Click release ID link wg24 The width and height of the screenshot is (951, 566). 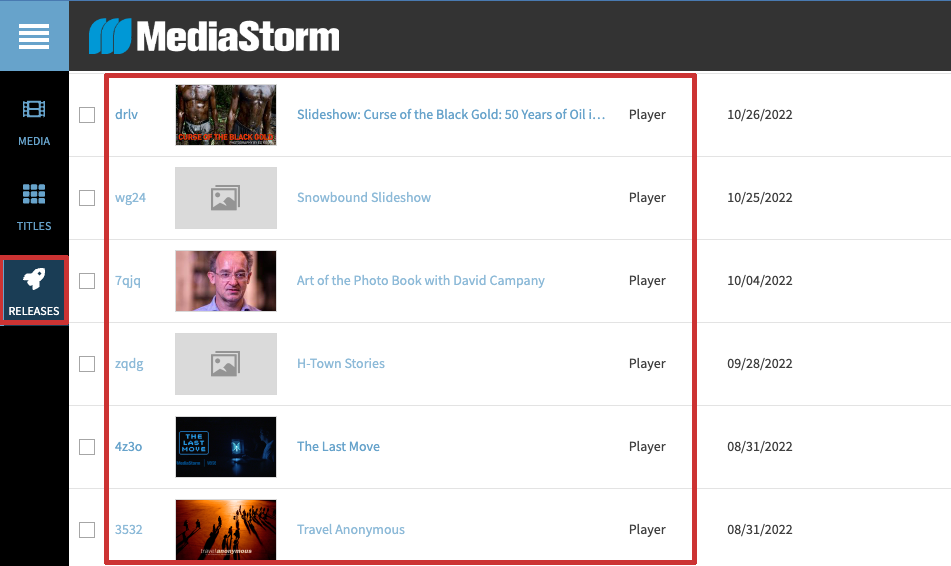[x=130, y=198]
